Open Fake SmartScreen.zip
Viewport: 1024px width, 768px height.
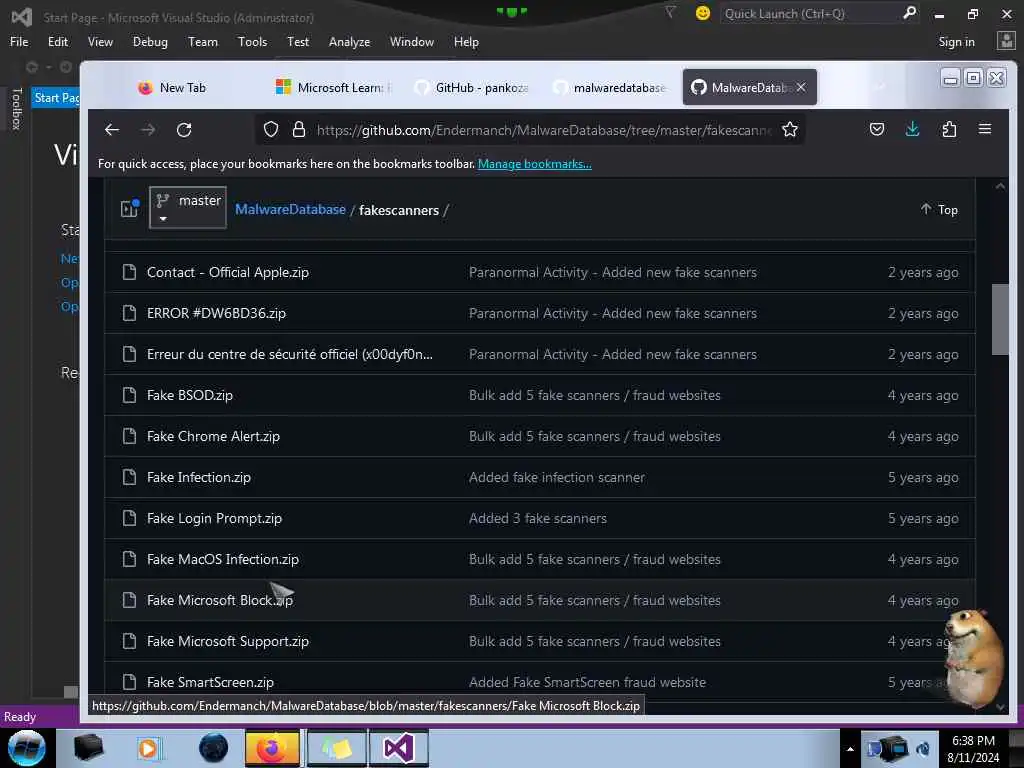tap(210, 682)
